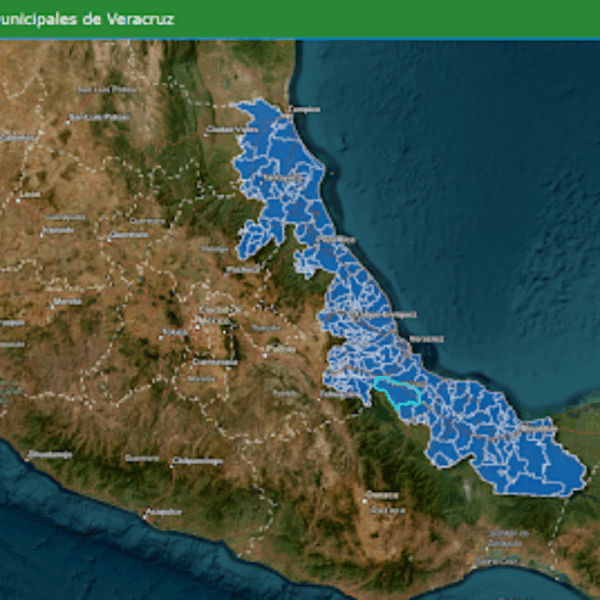Select the Puebla city label
The width and height of the screenshot is (600, 600).
point(282,350)
